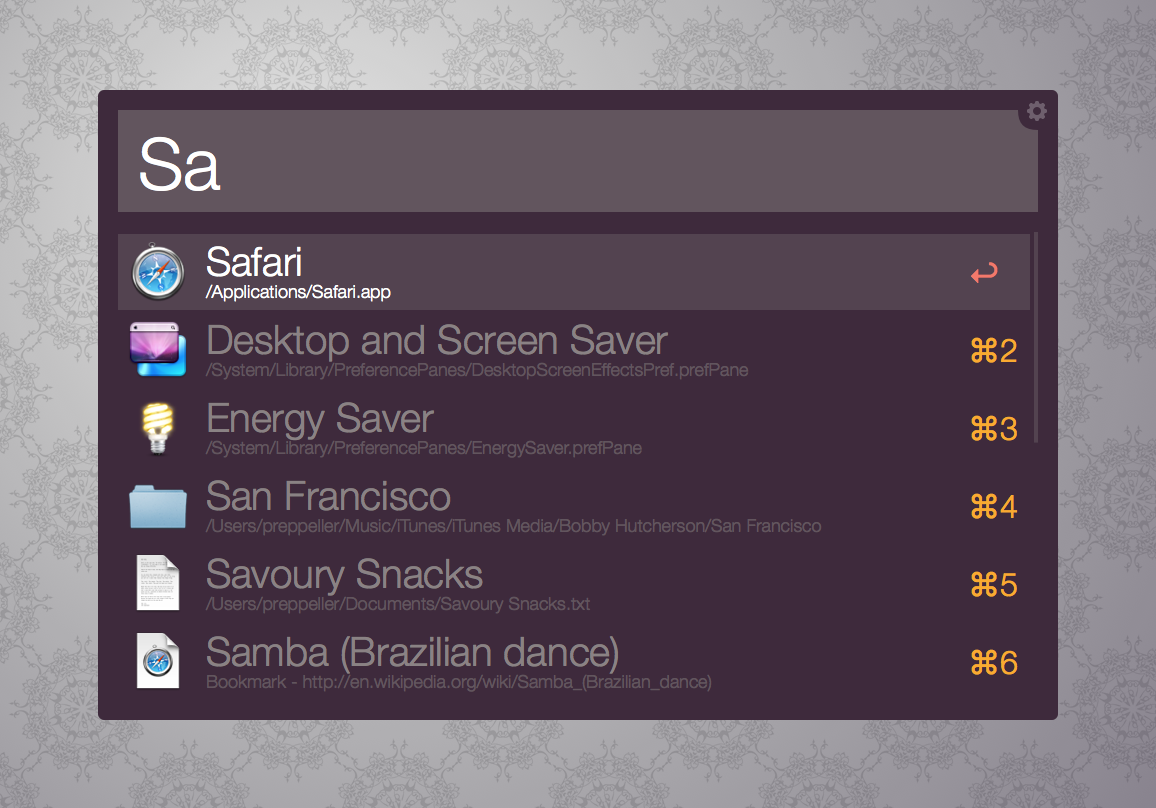
Task: Choose the Desktop and Screen Saver result
Action: point(436,341)
